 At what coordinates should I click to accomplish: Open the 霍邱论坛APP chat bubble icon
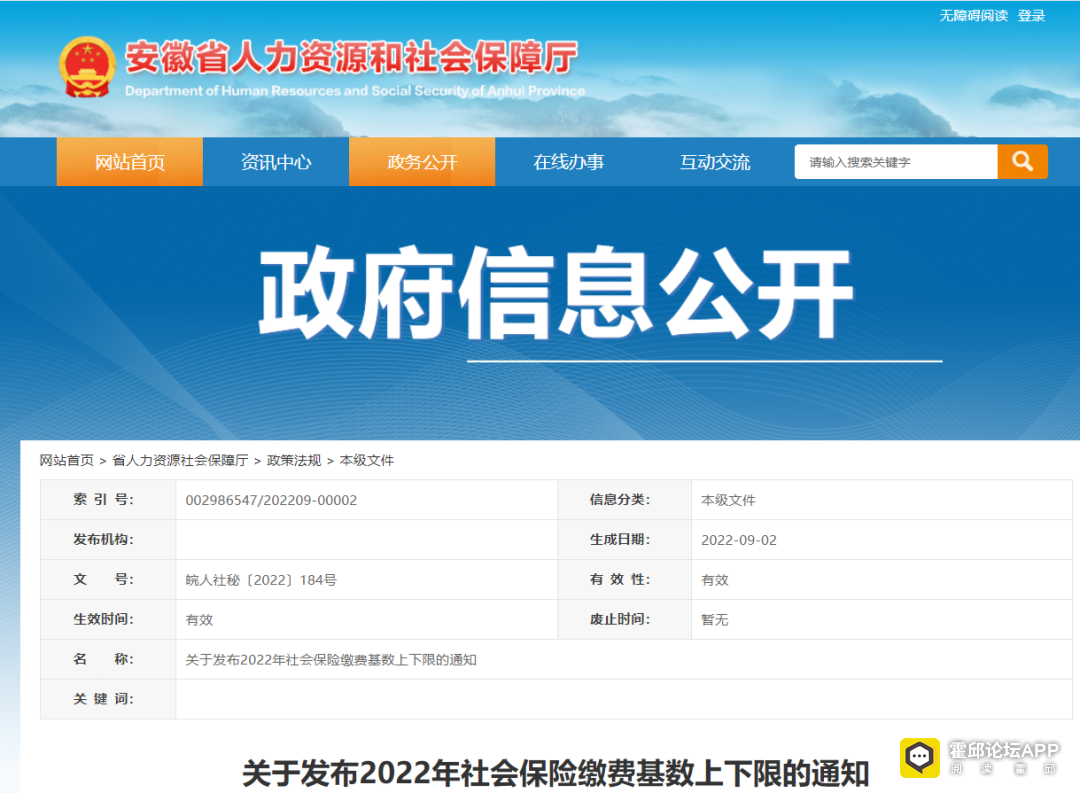point(920,757)
